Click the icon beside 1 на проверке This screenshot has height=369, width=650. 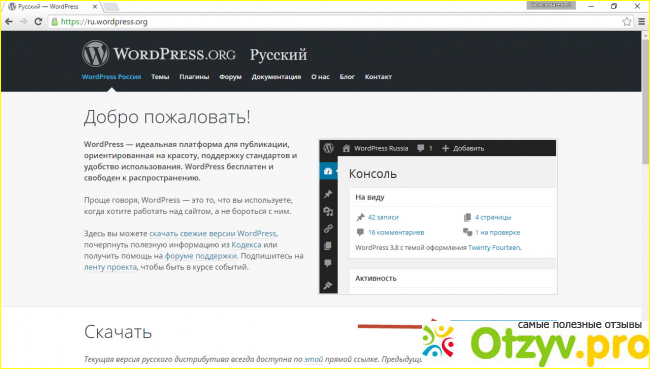click(468, 232)
